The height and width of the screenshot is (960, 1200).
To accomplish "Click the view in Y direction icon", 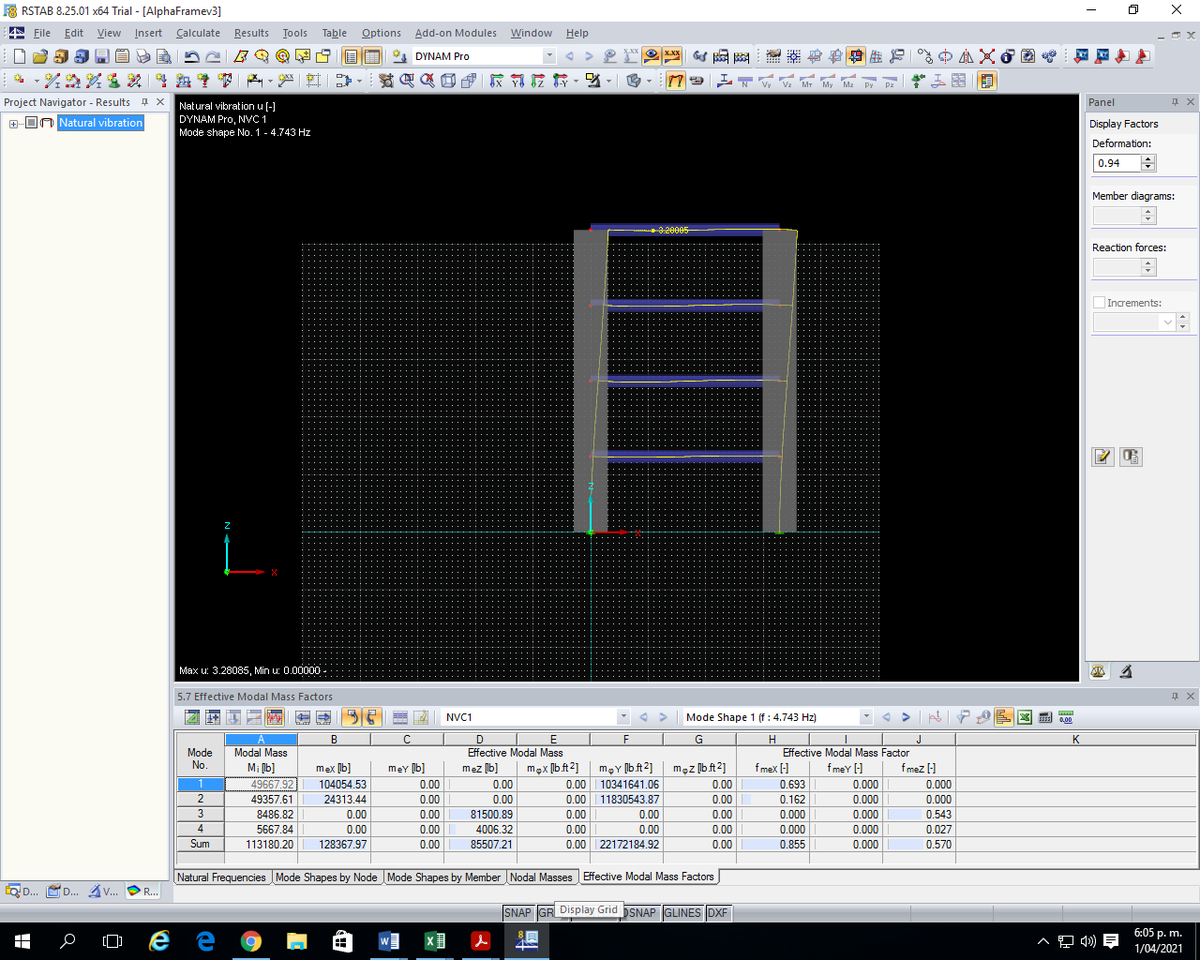I will (518, 80).
